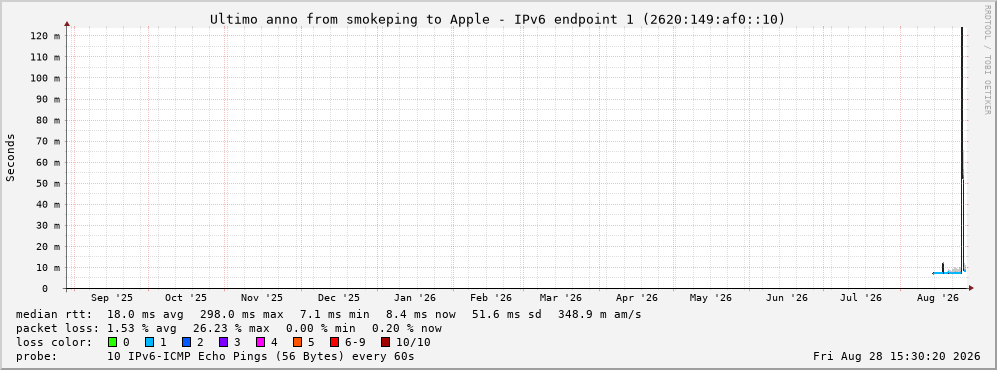This screenshot has width=997, height=370.
Task: Click the timestamp Fri Aug 28 15:30:20 2026
Action: (897, 357)
